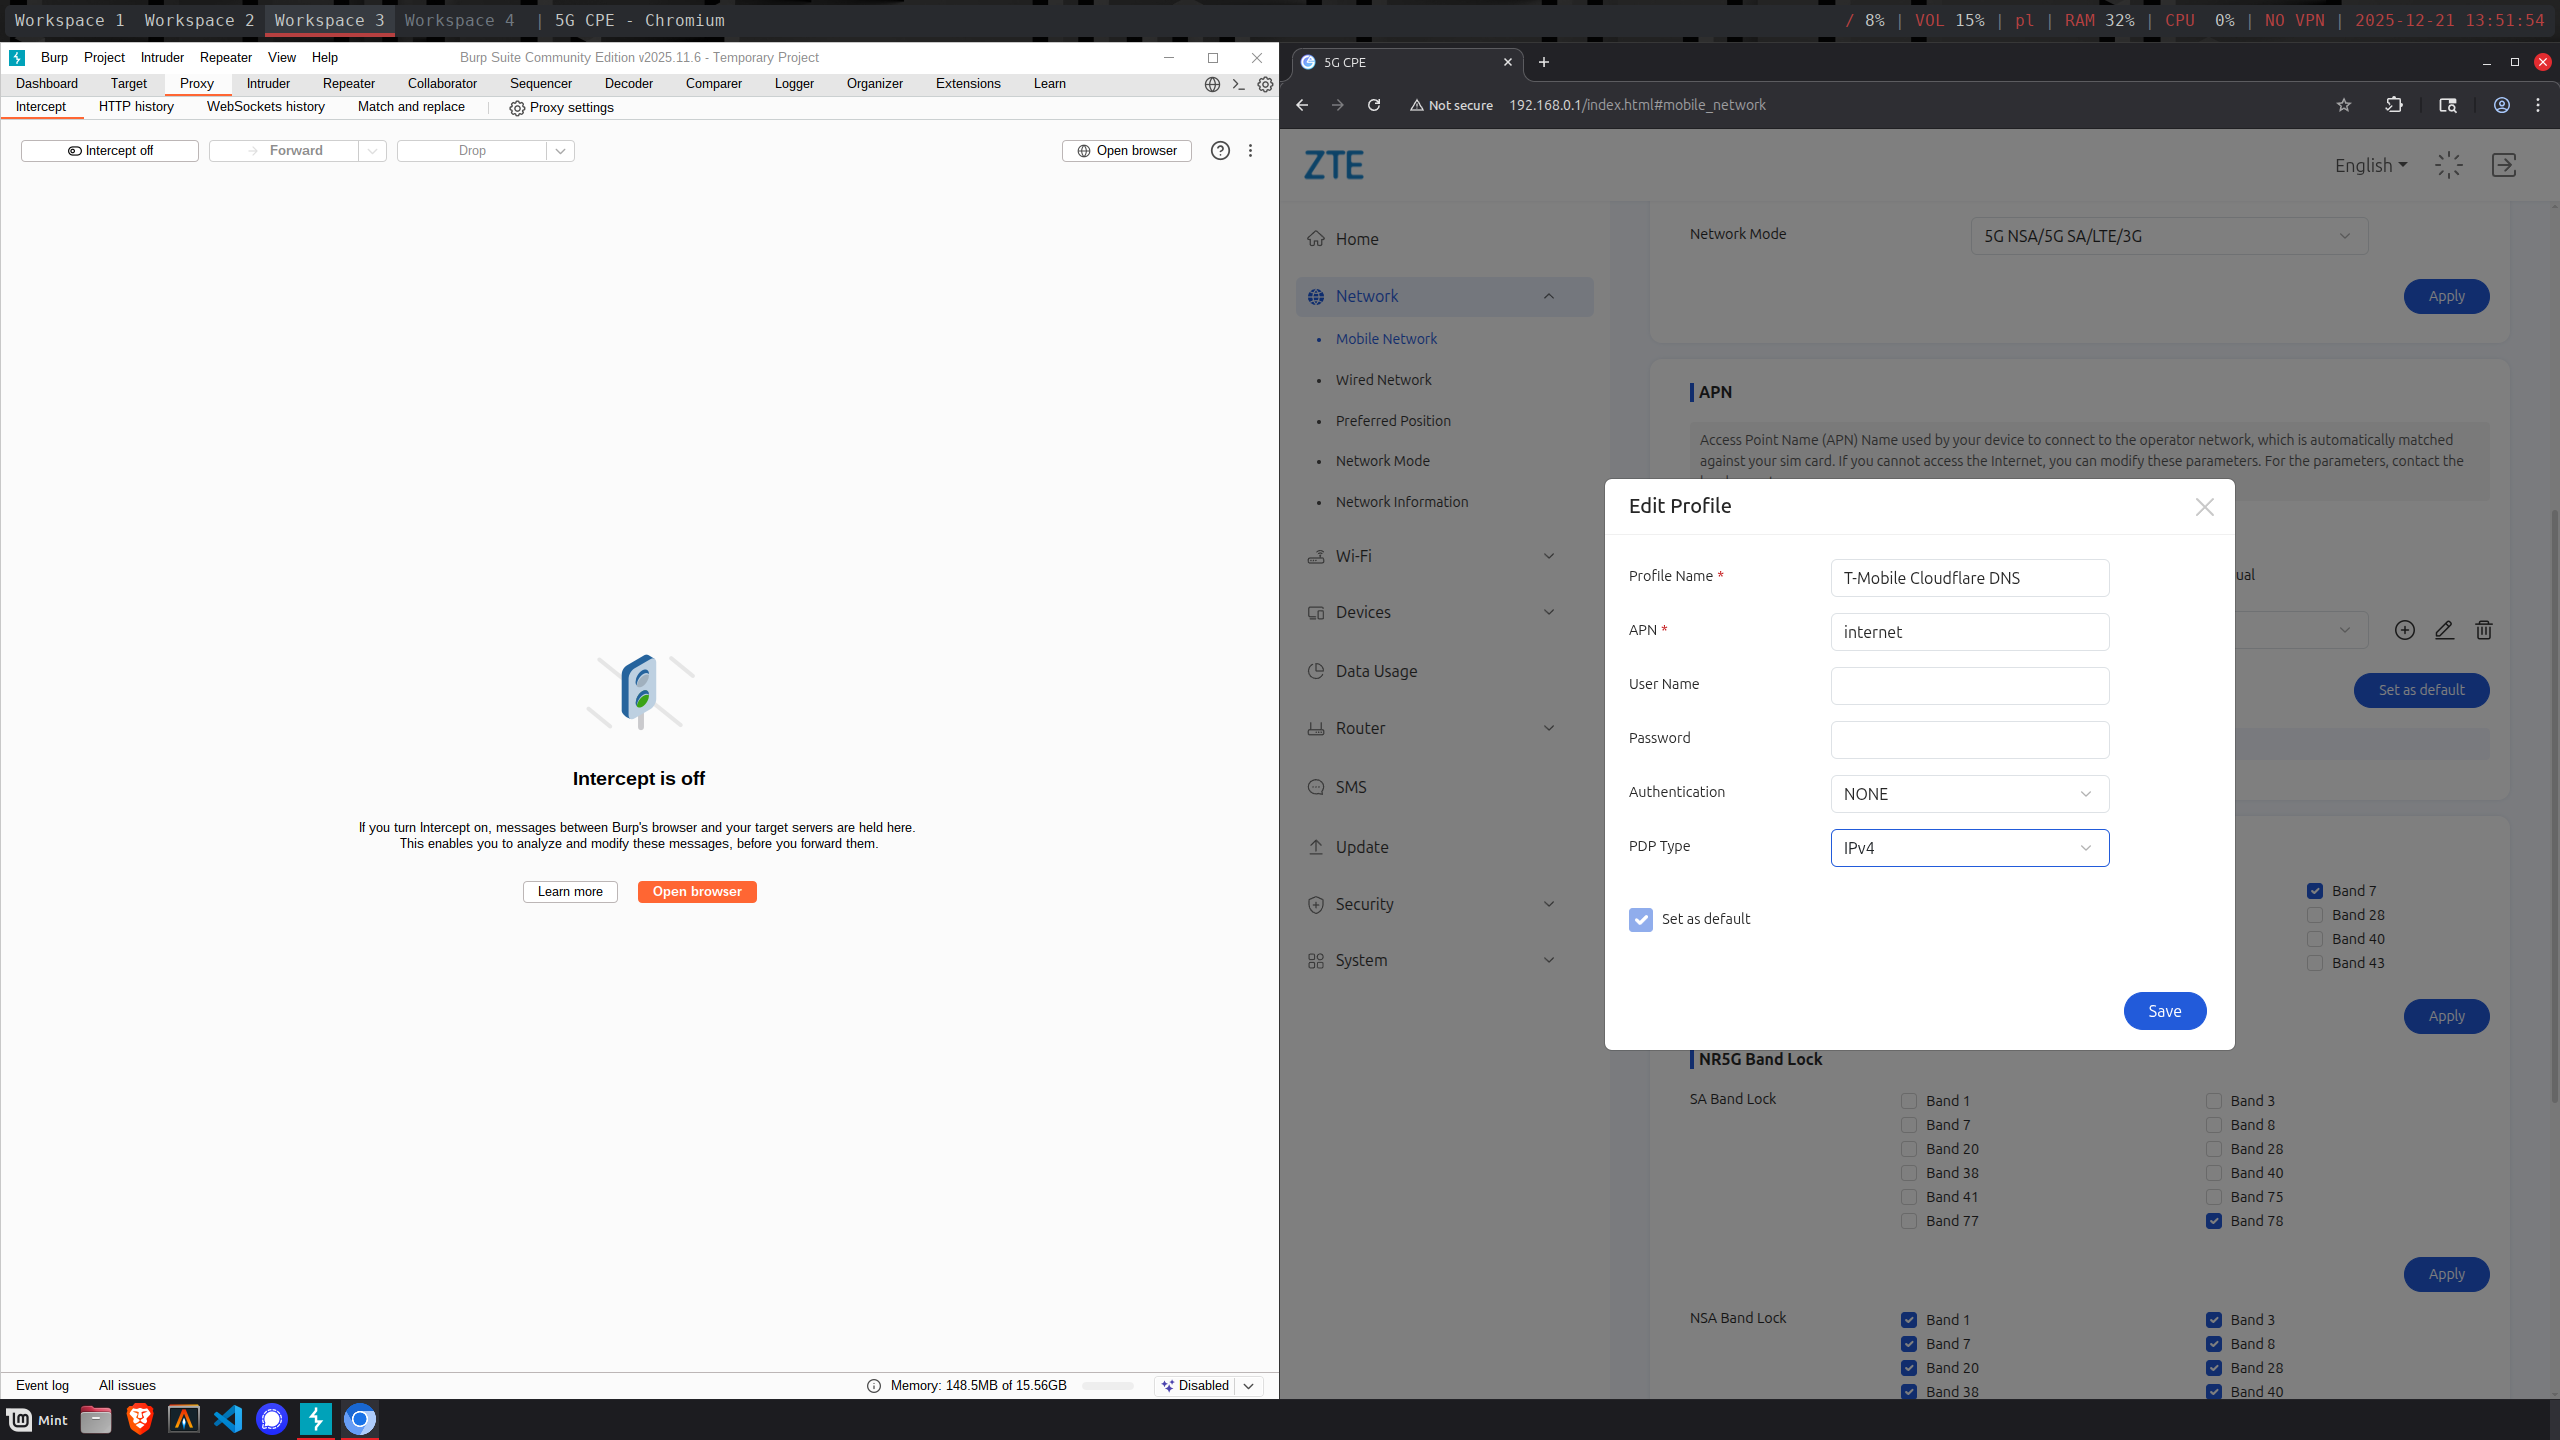This screenshot has width=2560, height=1440.
Task: Toggle the Intercept off button
Action: tap(110, 151)
